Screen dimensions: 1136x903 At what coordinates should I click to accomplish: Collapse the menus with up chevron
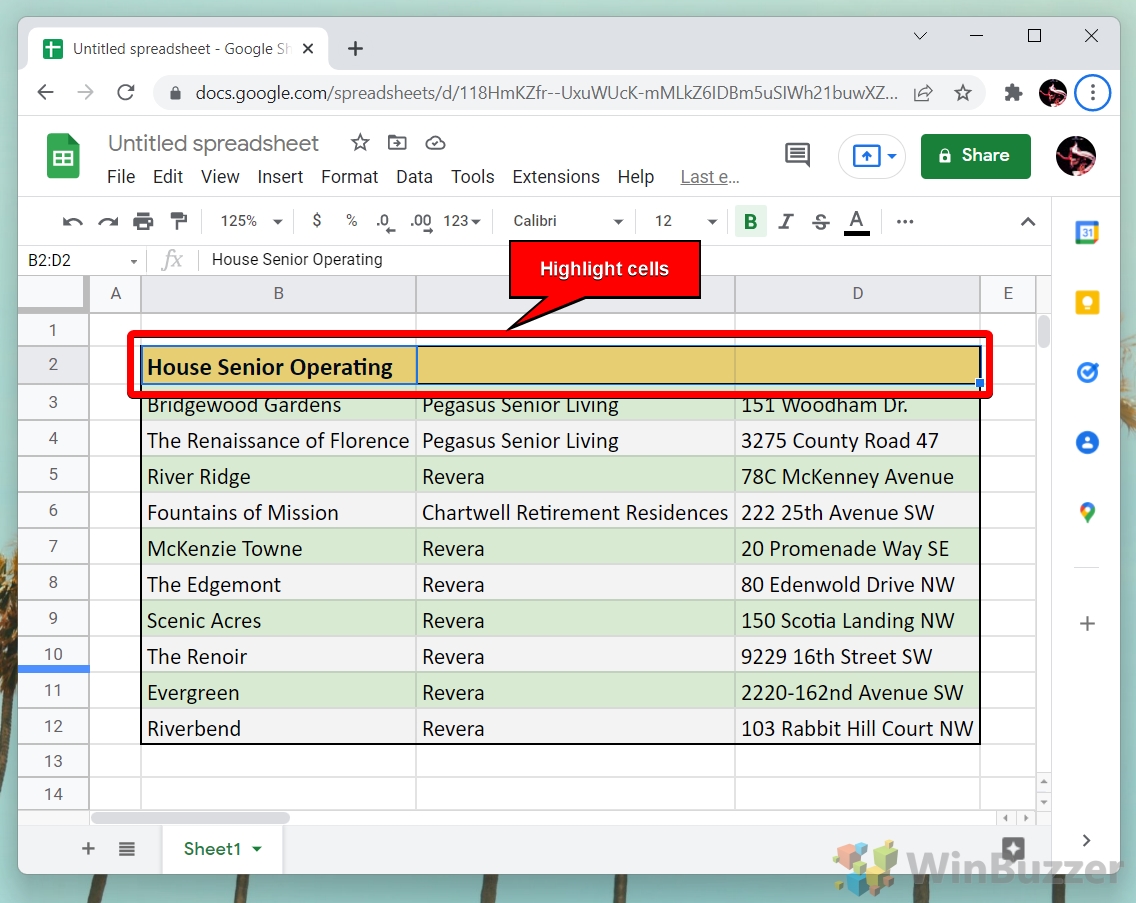pos(1027,222)
